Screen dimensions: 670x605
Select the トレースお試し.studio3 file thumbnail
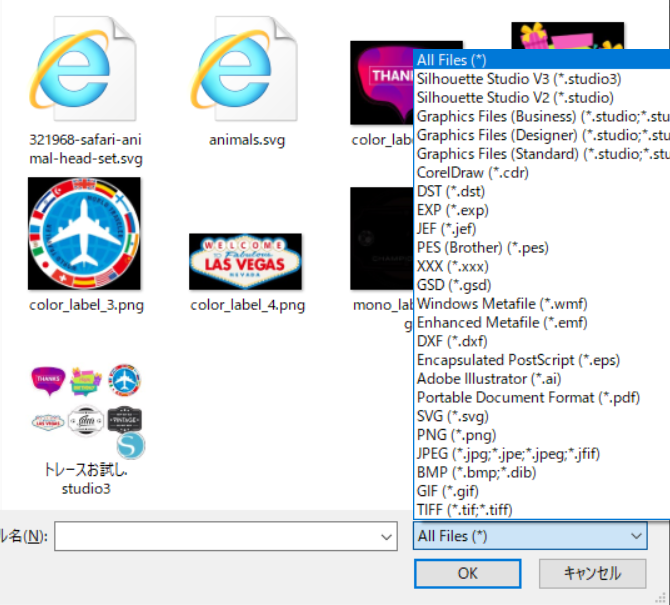tap(87, 411)
